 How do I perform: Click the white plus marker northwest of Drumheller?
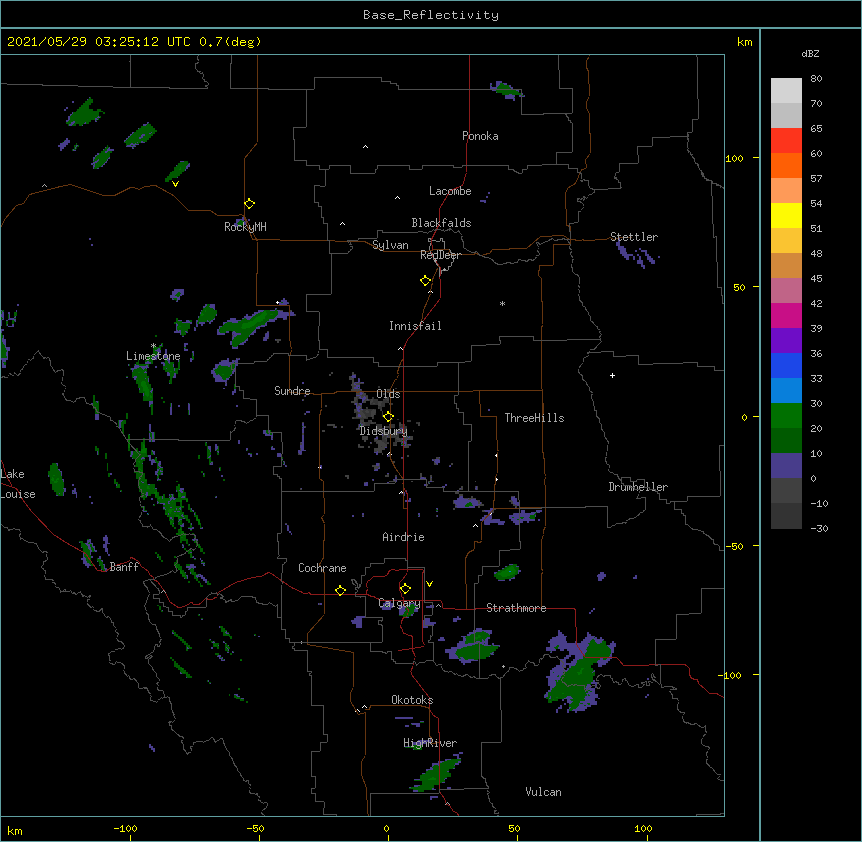[x=612, y=375]
